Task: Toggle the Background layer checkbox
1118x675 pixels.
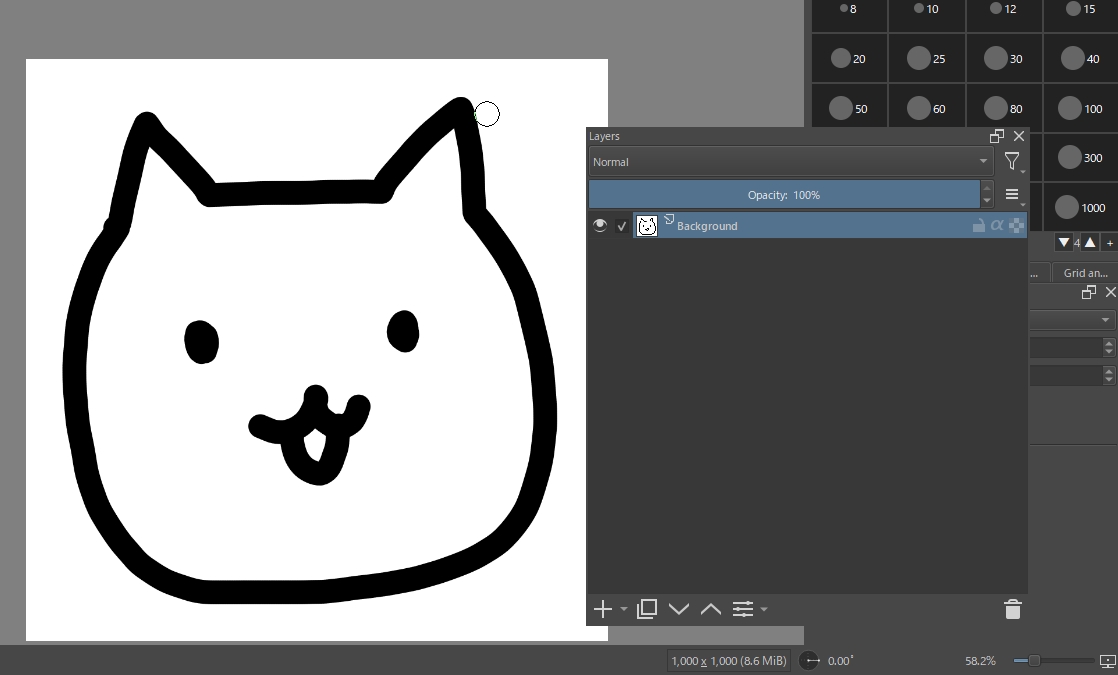Action: click(x=622, y=226)
